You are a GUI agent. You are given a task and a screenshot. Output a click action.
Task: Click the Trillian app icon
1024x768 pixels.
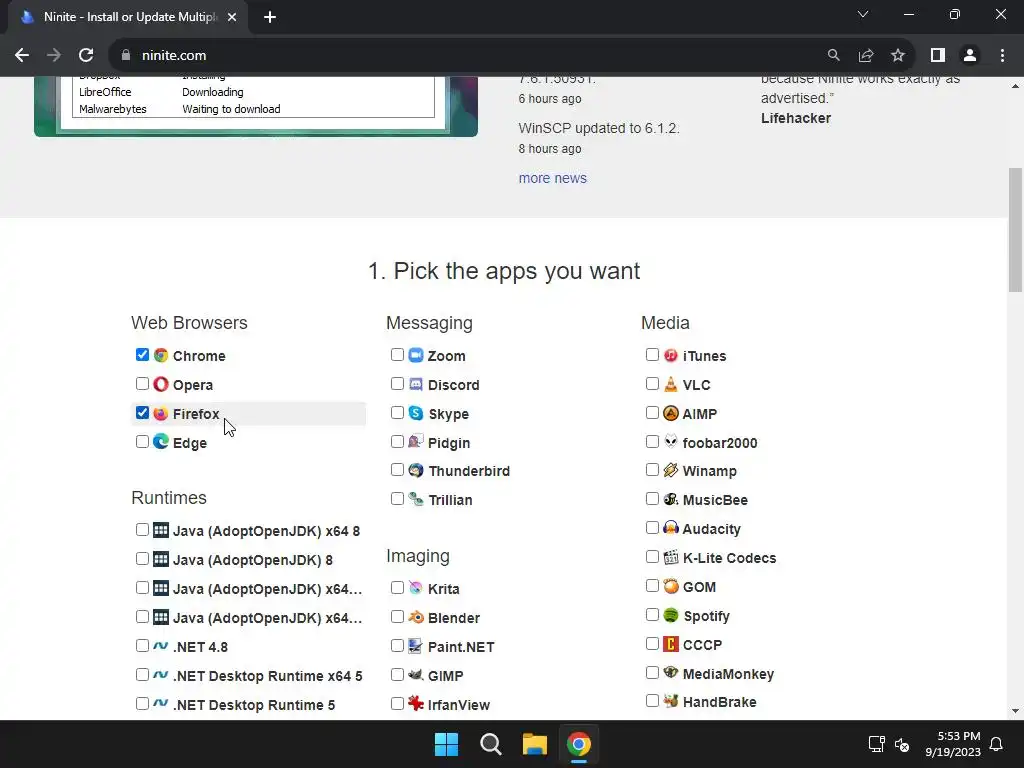click(416, 499)
